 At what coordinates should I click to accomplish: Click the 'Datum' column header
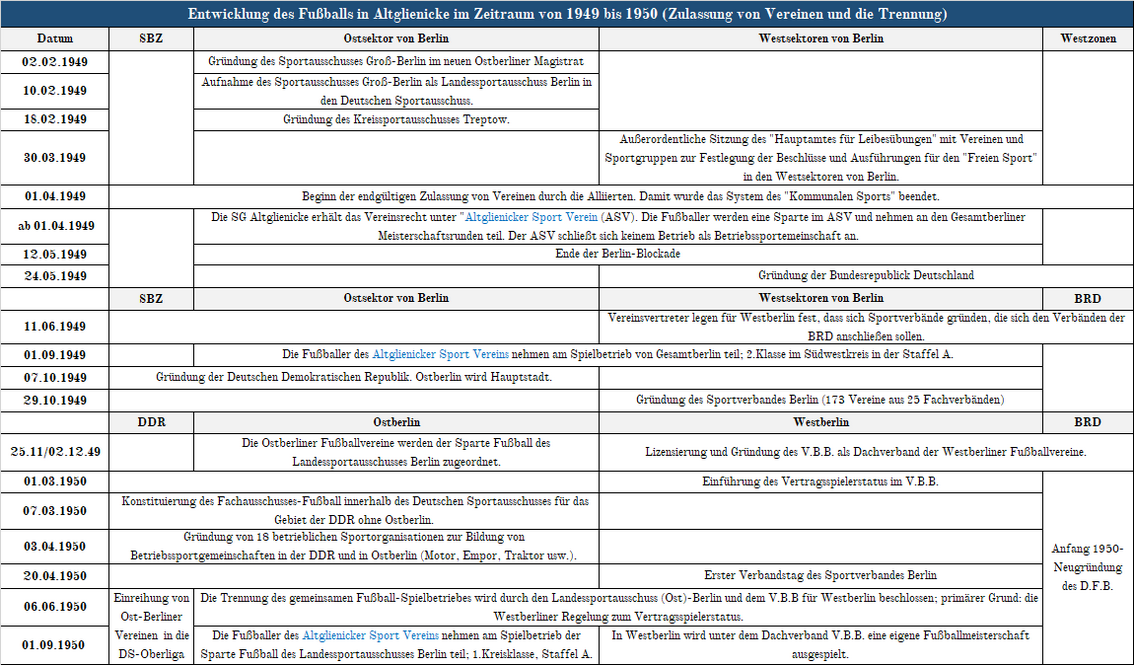tap(55, 38)
